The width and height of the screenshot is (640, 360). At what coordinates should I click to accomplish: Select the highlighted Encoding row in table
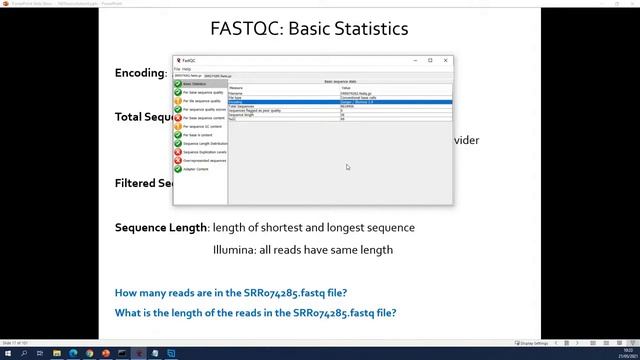(x=340, y=102)
